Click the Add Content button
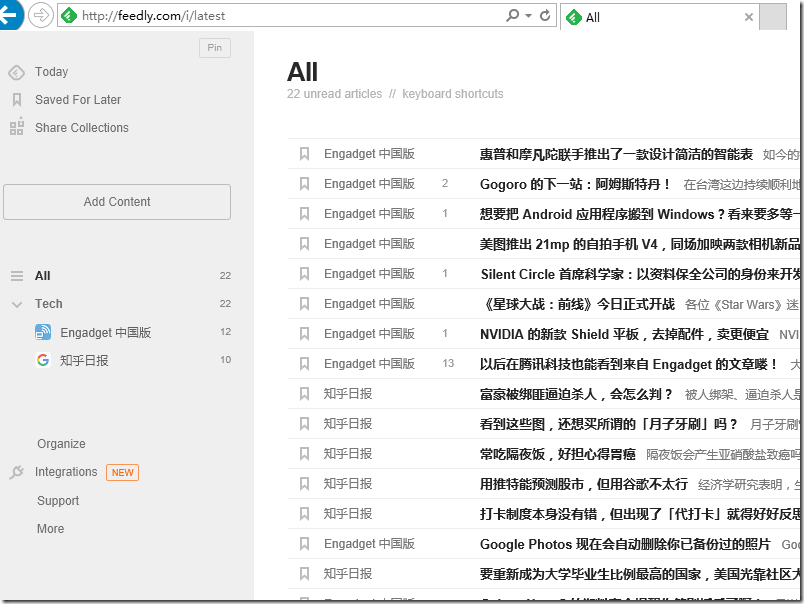The width and height of the screenshot is (804, 604). pos(117,202)
